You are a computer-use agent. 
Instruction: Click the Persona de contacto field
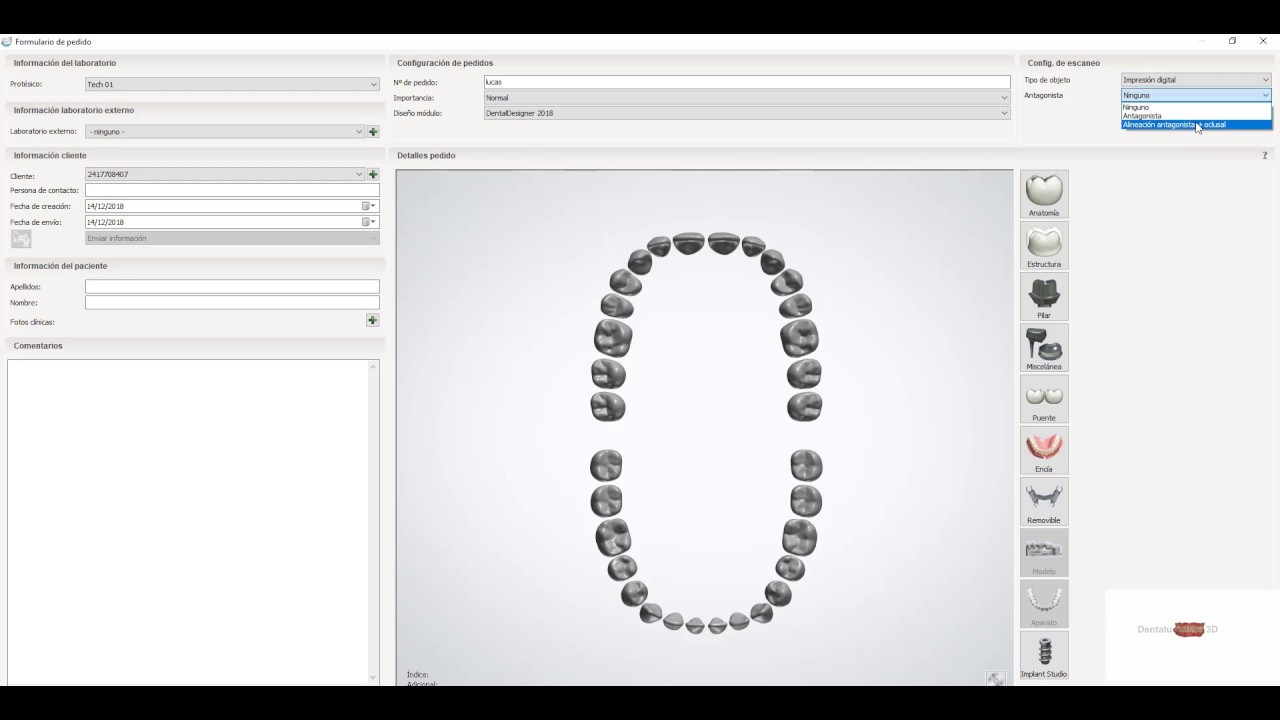pos(232,190)
